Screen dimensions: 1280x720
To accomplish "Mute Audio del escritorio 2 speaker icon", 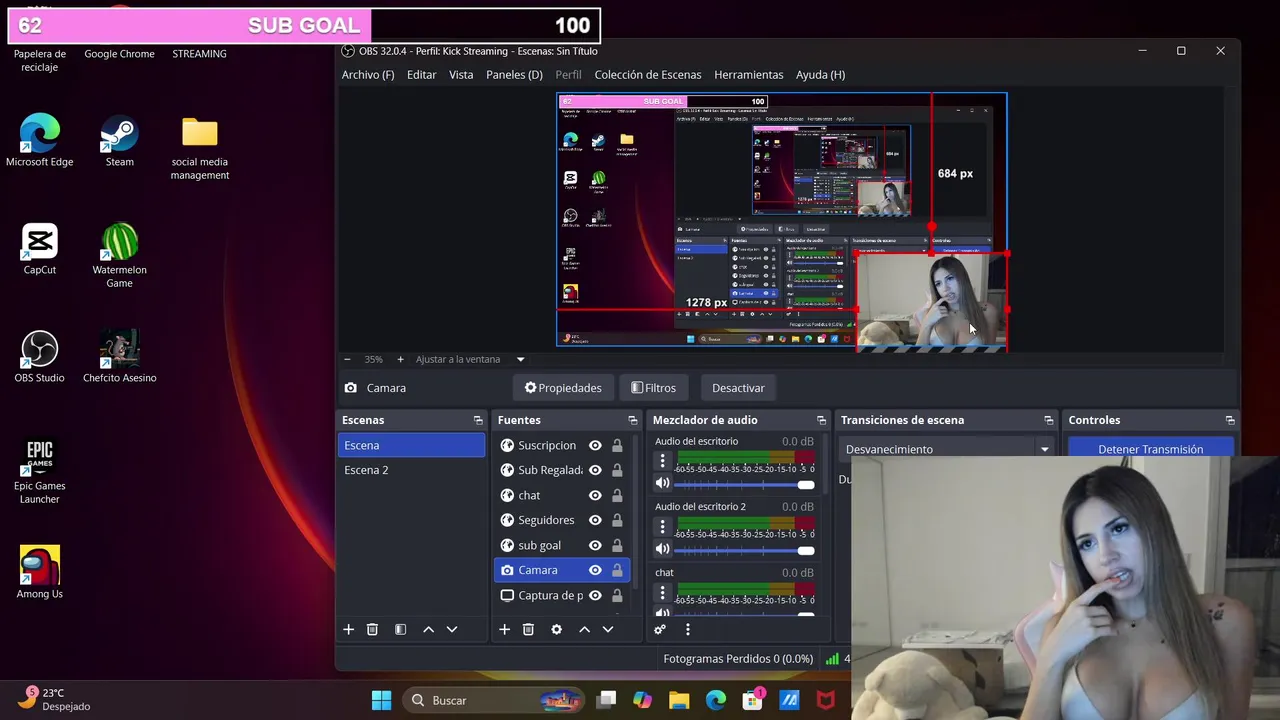I will [662, 549].
